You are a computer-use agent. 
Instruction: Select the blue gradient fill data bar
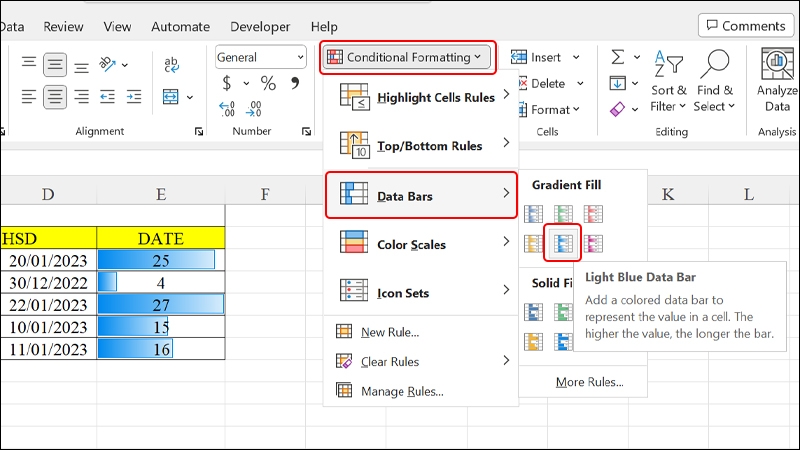533,214
